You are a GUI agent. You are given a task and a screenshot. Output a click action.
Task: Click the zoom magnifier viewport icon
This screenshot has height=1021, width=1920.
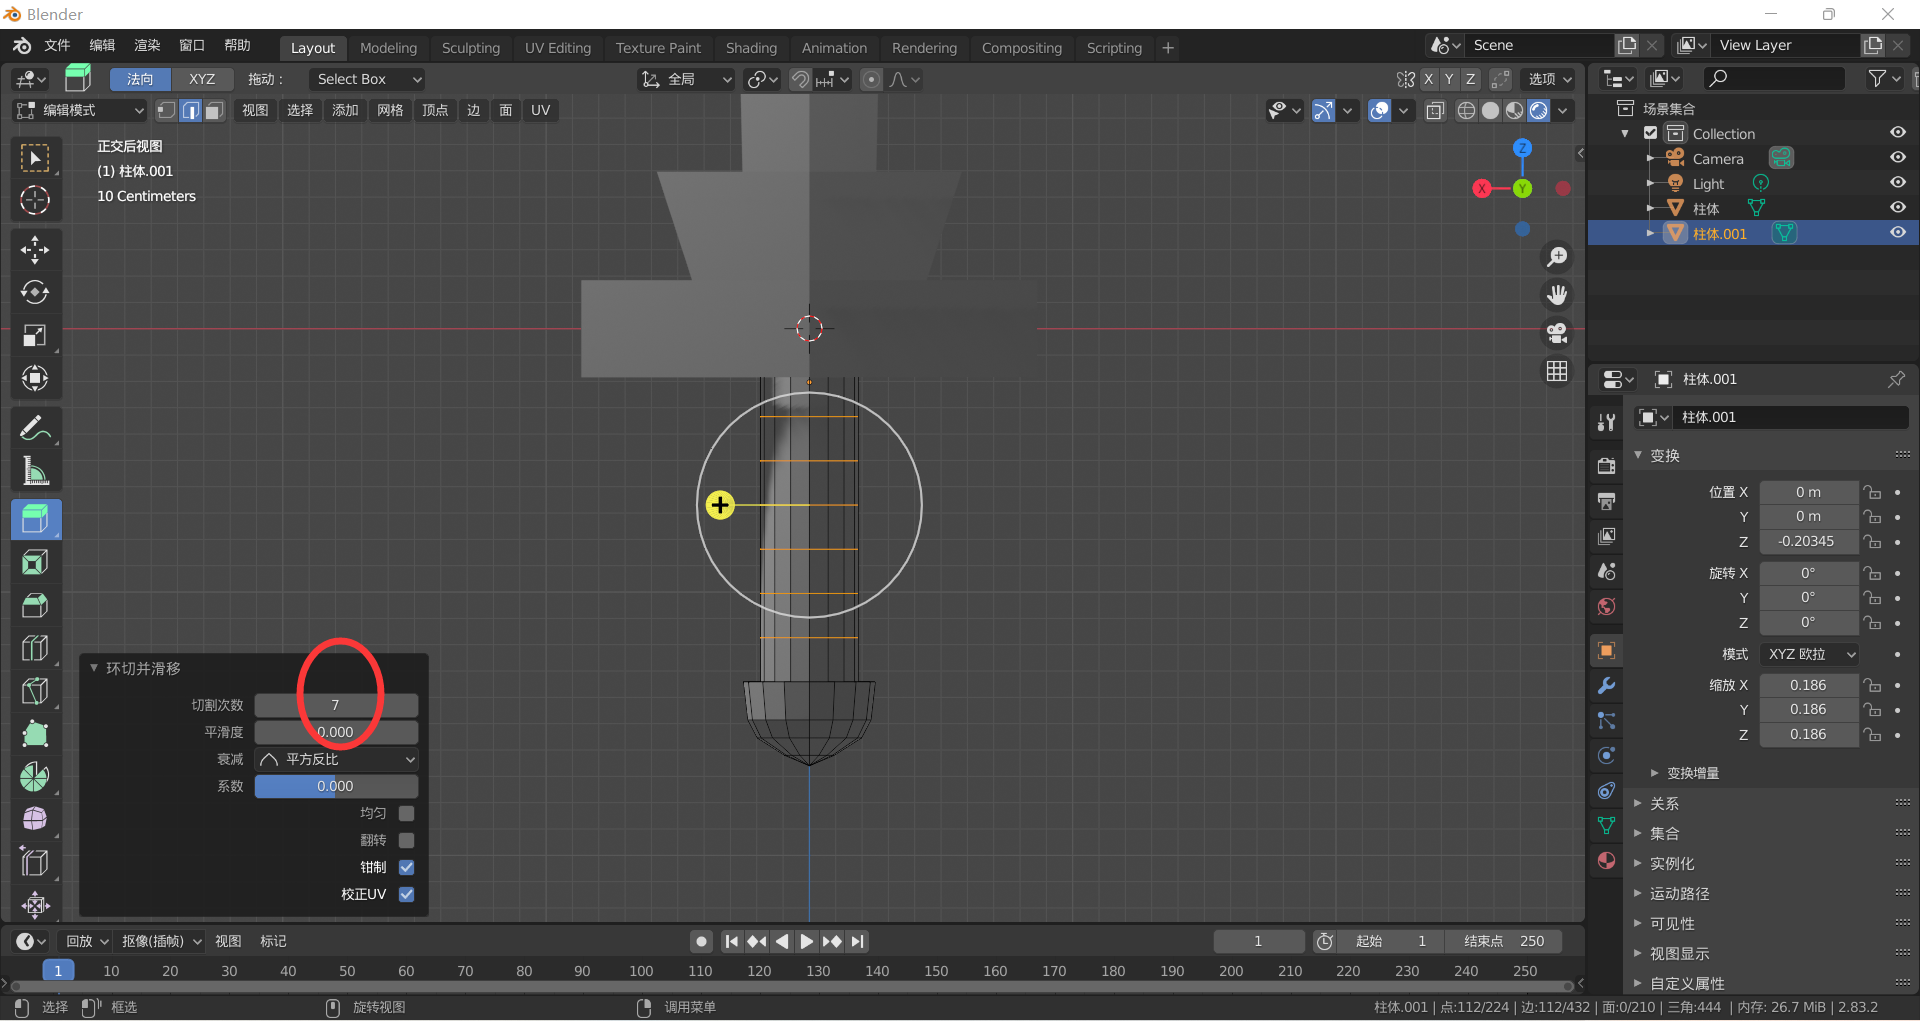click(x=1557, y=257)
